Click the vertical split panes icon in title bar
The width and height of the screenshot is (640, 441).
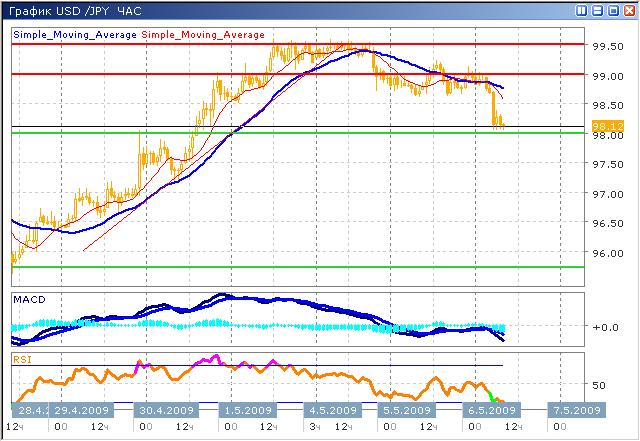(x=583, y=10)
